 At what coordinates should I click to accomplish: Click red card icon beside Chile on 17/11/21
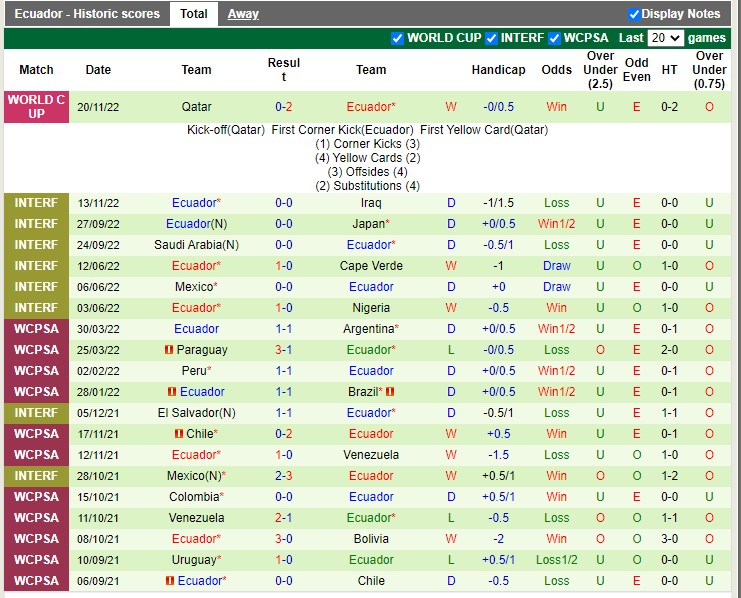179,433
